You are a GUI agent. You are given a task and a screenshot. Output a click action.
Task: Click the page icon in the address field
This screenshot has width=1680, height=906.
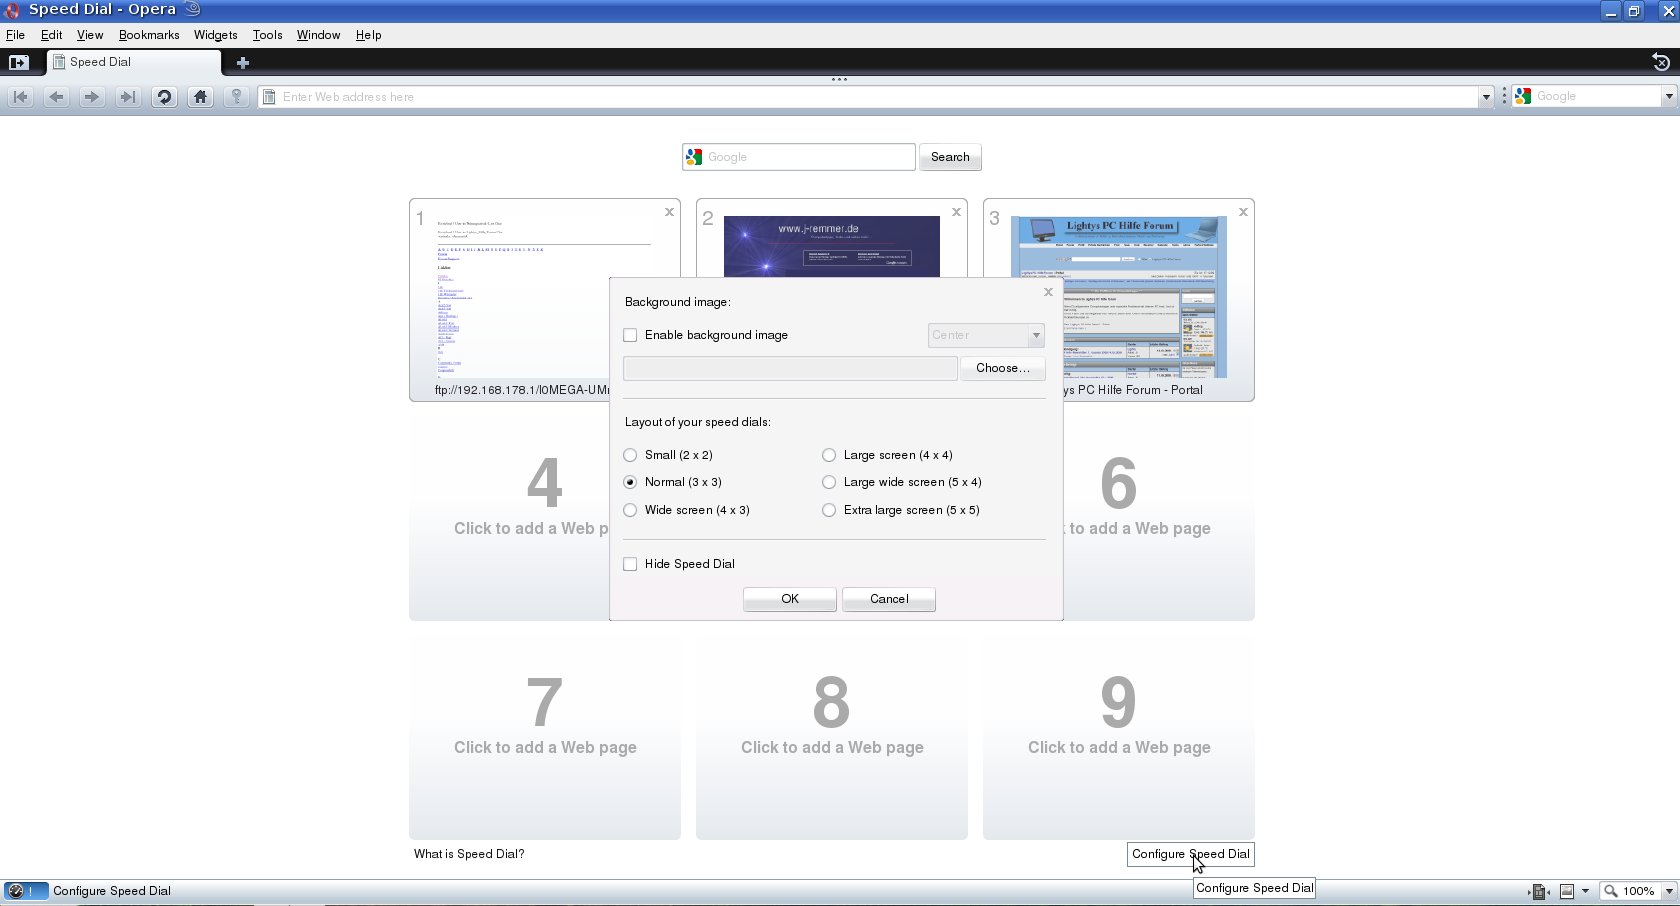(269, 97)
